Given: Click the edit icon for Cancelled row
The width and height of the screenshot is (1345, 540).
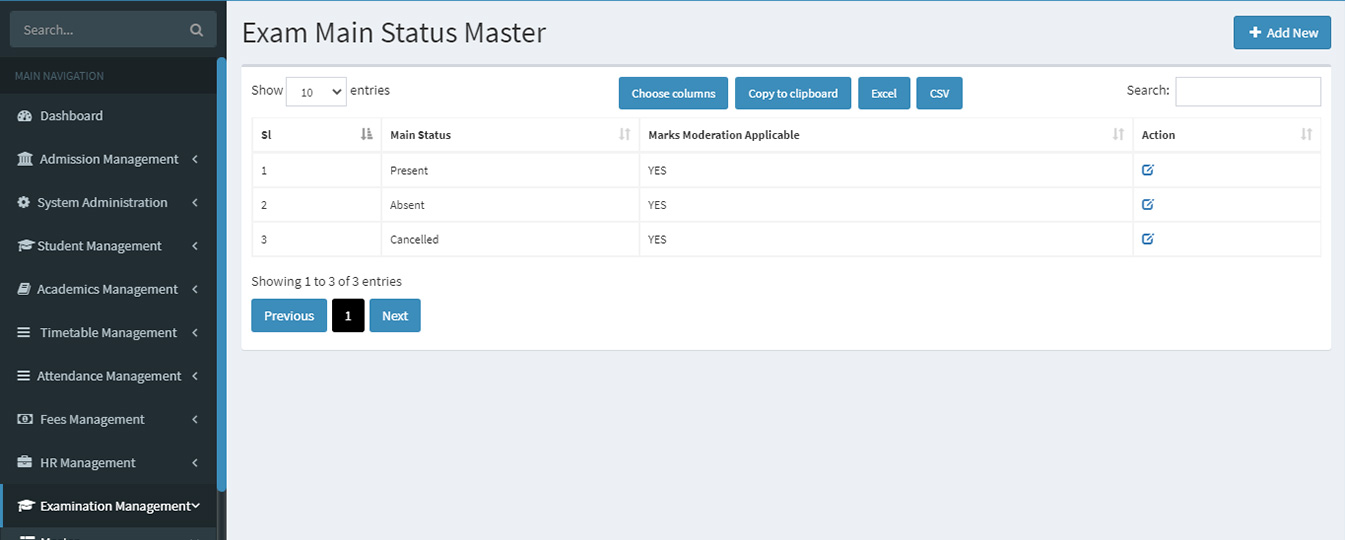Looking at the screenshot, I should pyautogui.click(x=1148, y=239).
